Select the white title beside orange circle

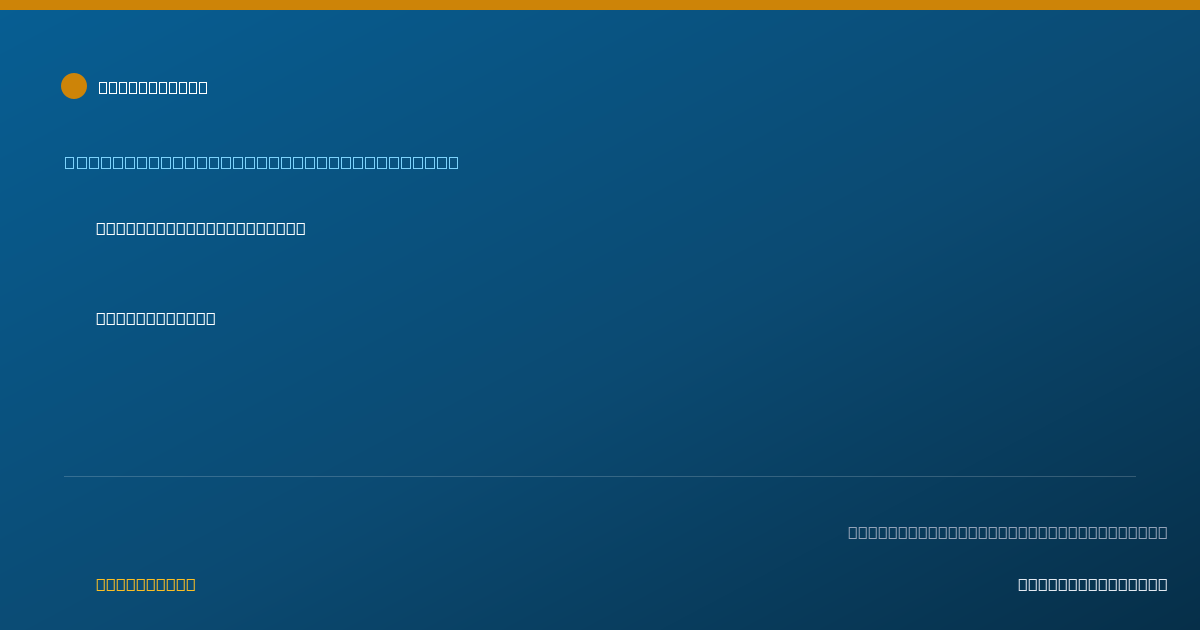pos(153,87)
